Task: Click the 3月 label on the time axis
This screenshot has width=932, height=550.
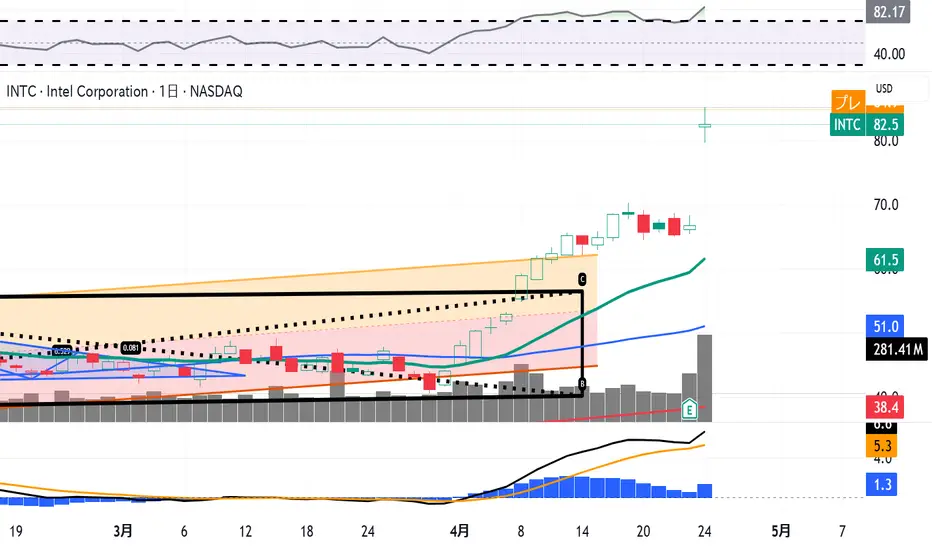Action: coord(123,531)
